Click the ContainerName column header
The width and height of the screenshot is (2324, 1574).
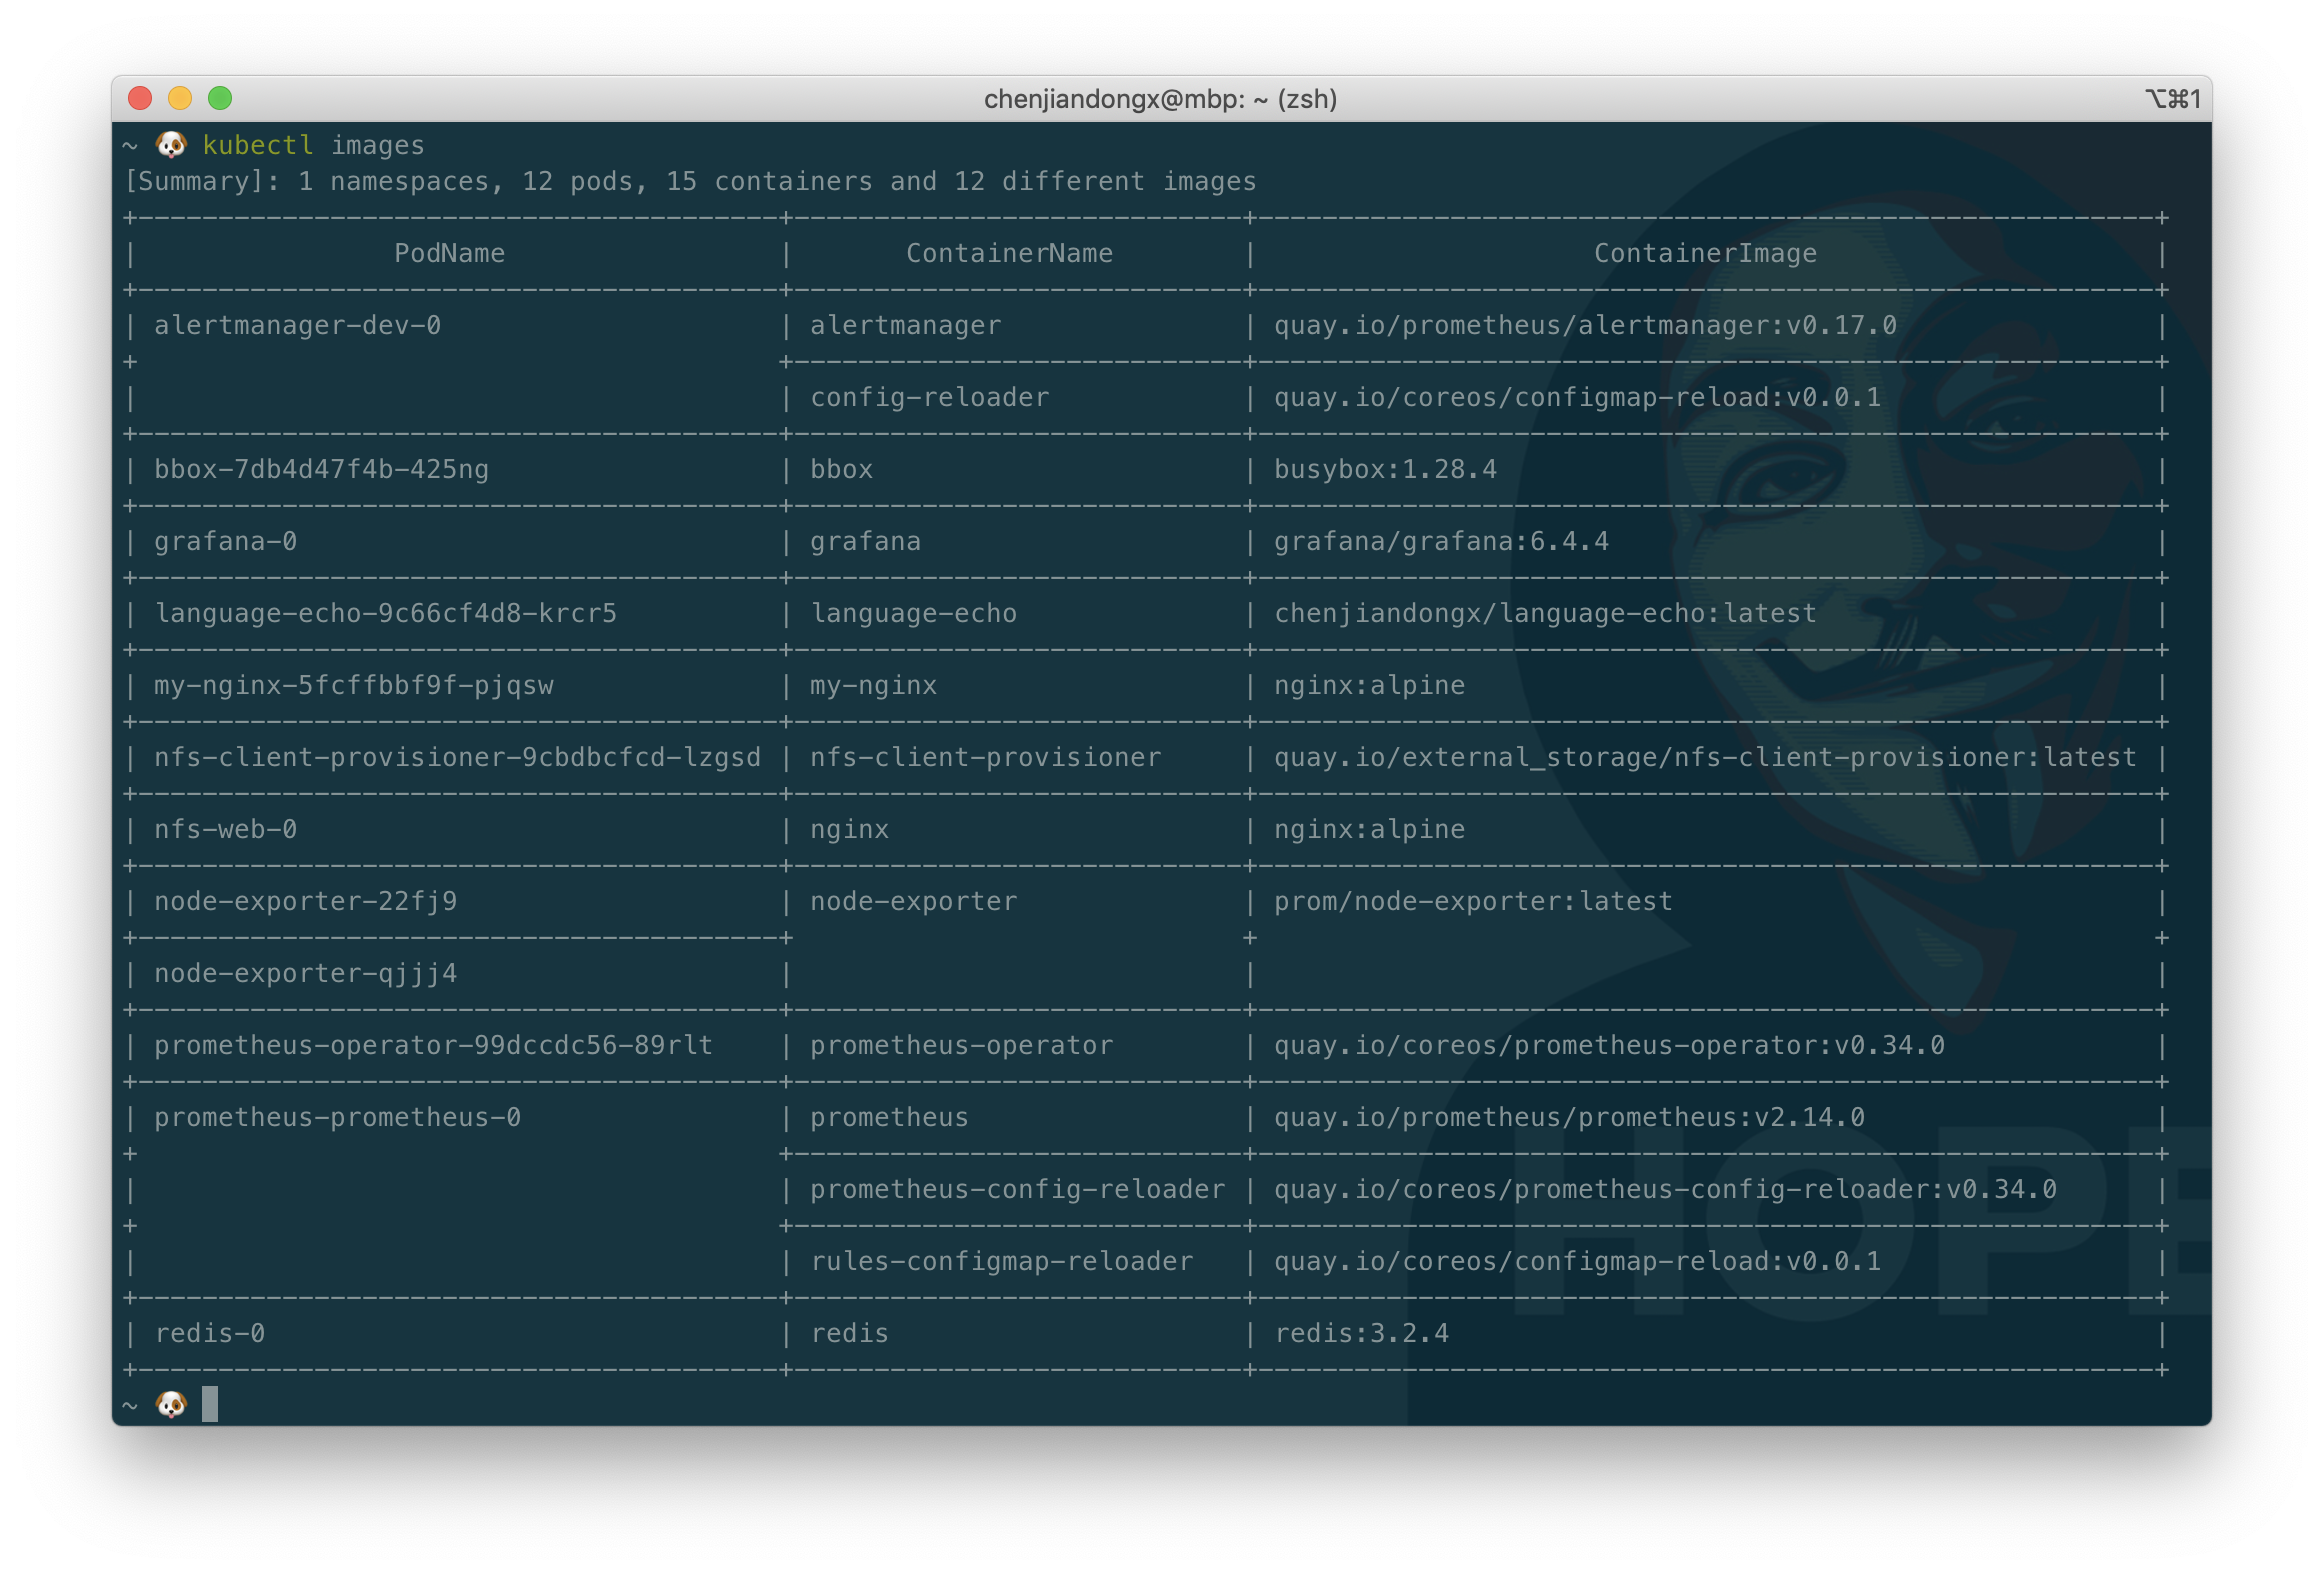(x=1010, y=253)
